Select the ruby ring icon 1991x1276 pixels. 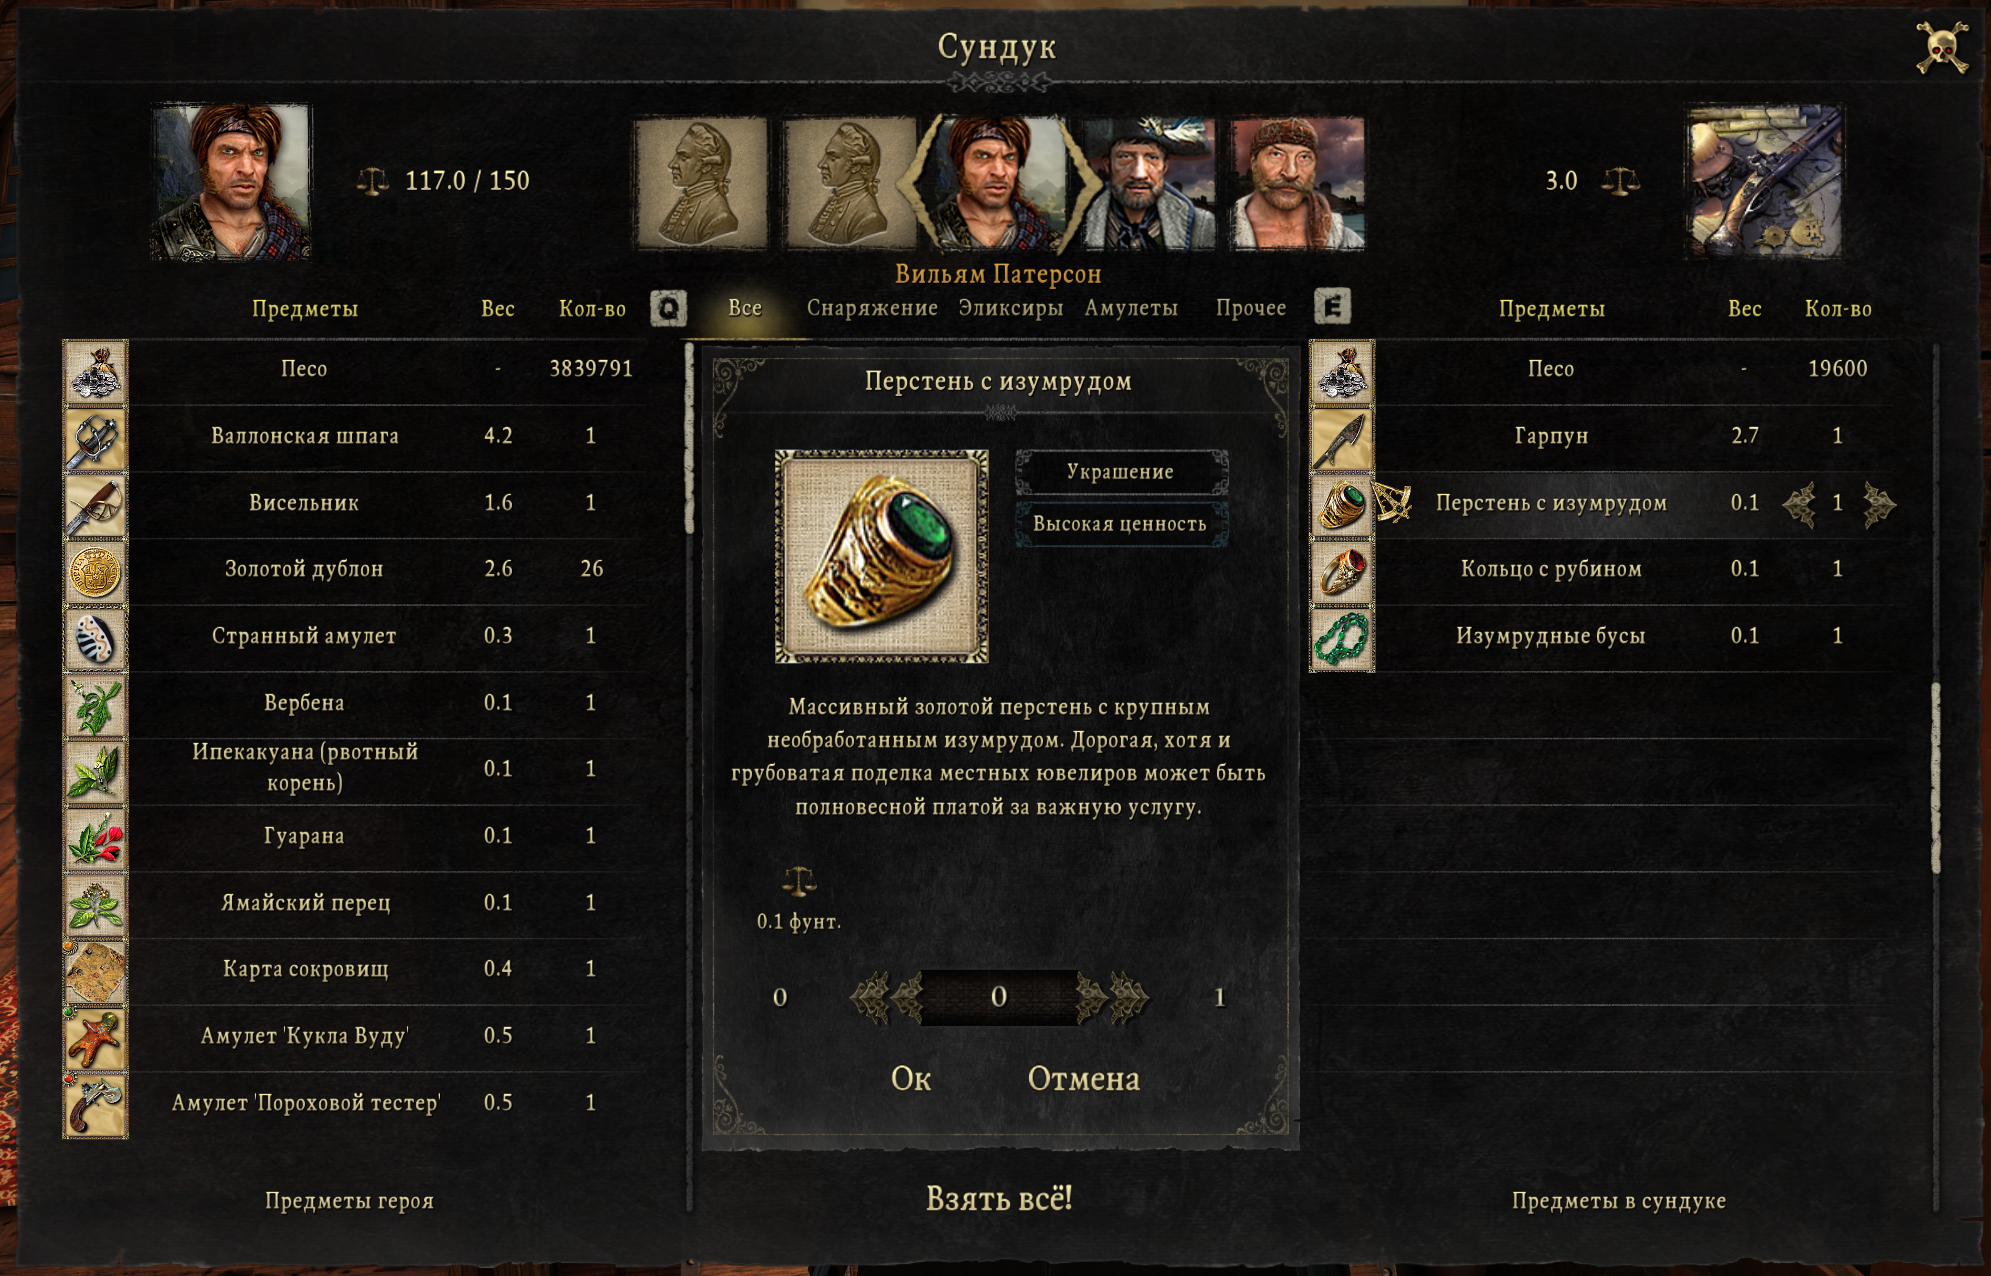click(x=1342, y=571)
